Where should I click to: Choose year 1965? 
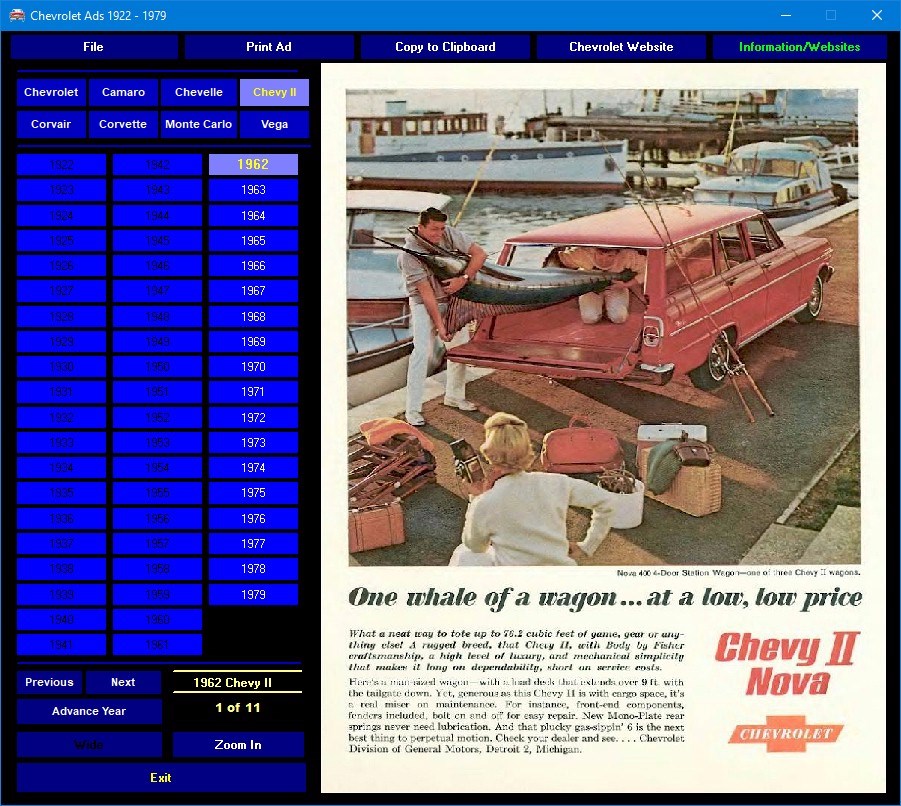click(253, 241)
